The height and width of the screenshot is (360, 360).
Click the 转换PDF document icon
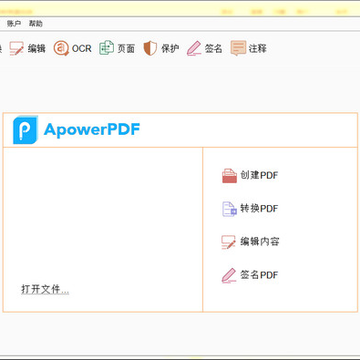click(x=229, y=209)
